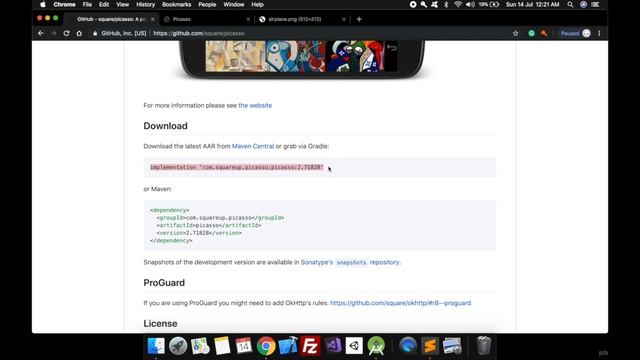This screenshot has width=640, height=360.
Task: Open Finder from the dock
Action: [x=156, y=346]
